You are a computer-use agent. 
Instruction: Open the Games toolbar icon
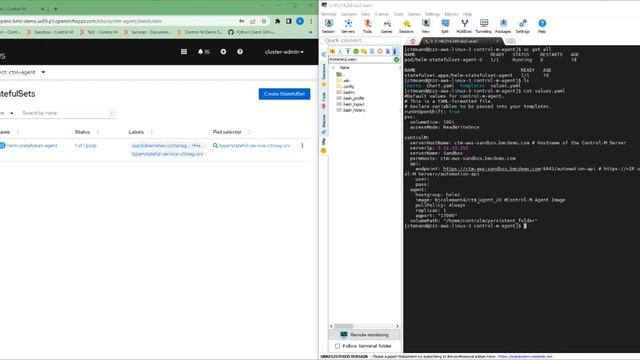click(x=387, y=26)
